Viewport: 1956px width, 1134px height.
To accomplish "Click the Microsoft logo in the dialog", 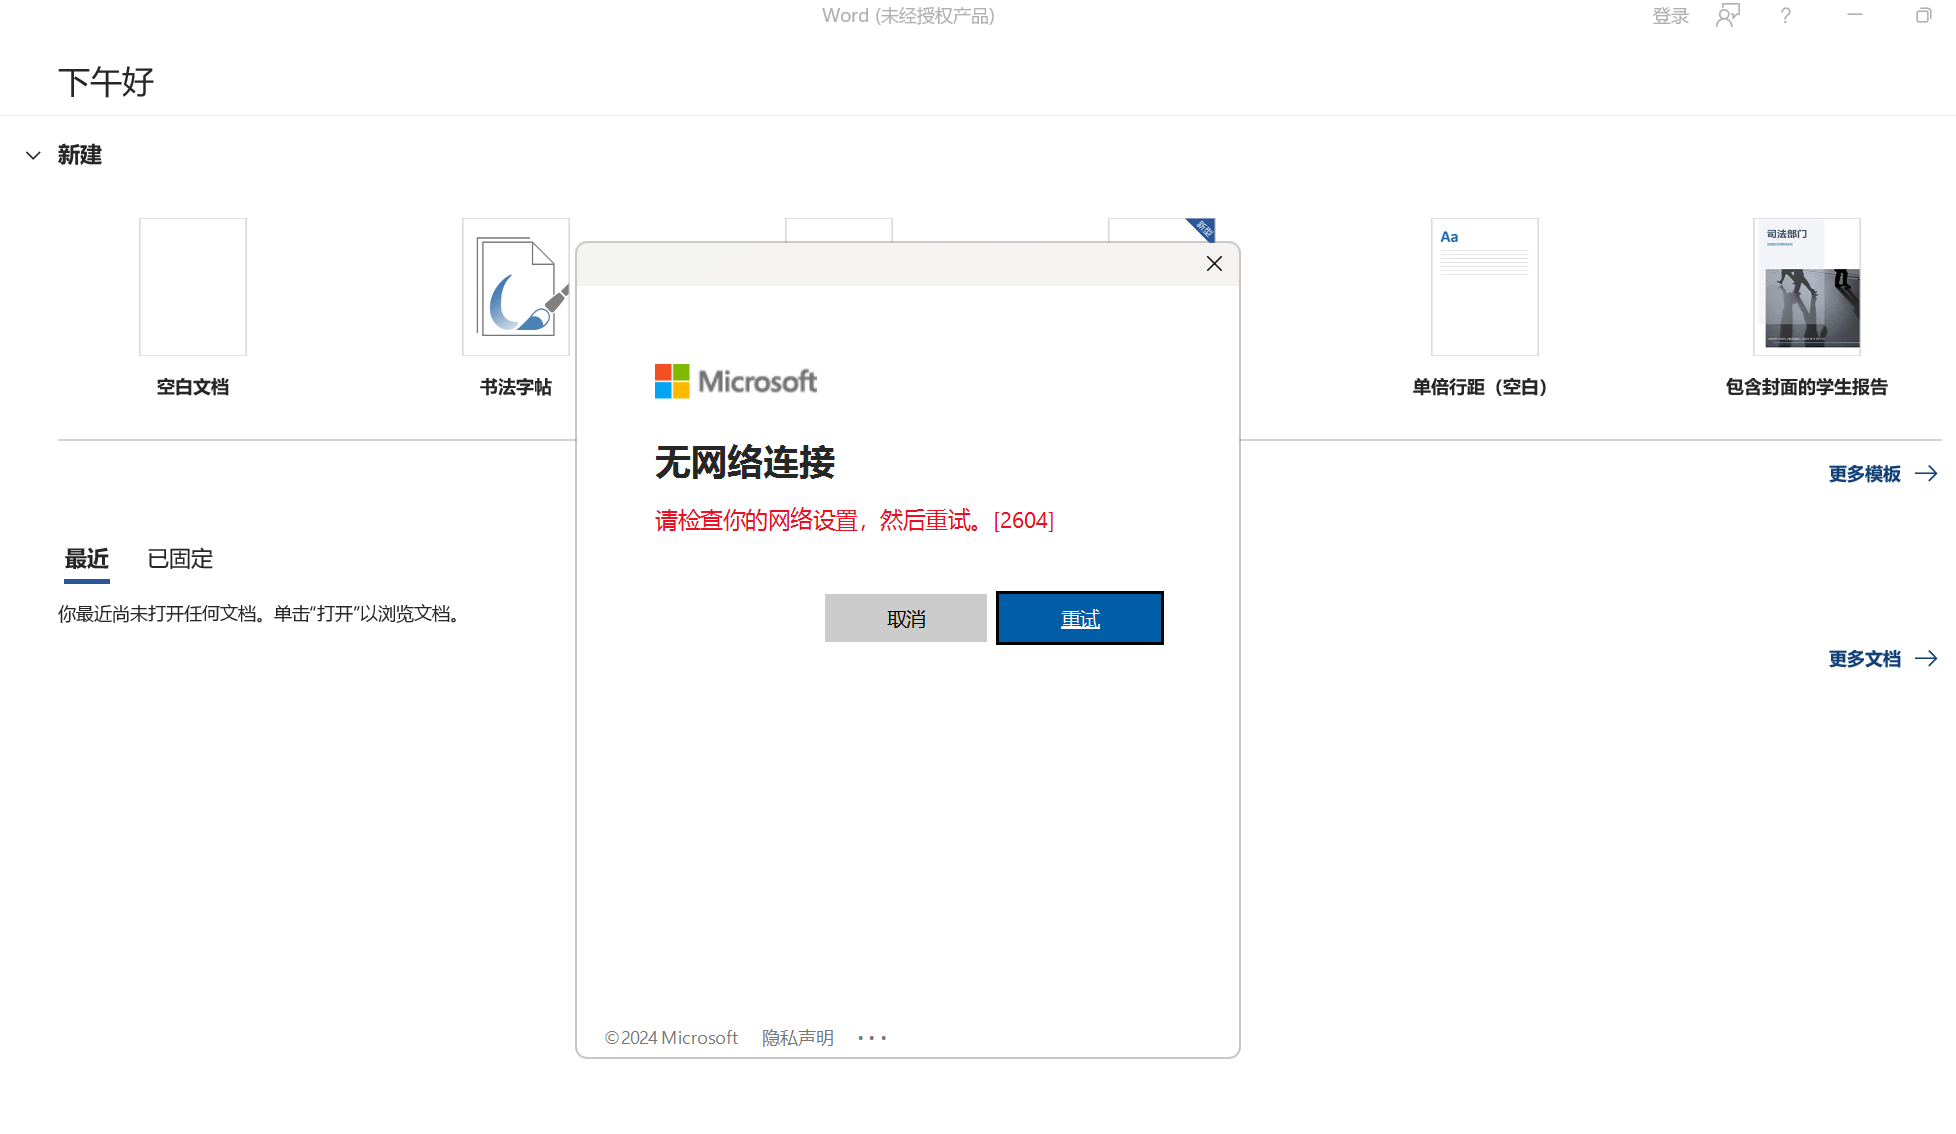I will (x=736, y=381).
